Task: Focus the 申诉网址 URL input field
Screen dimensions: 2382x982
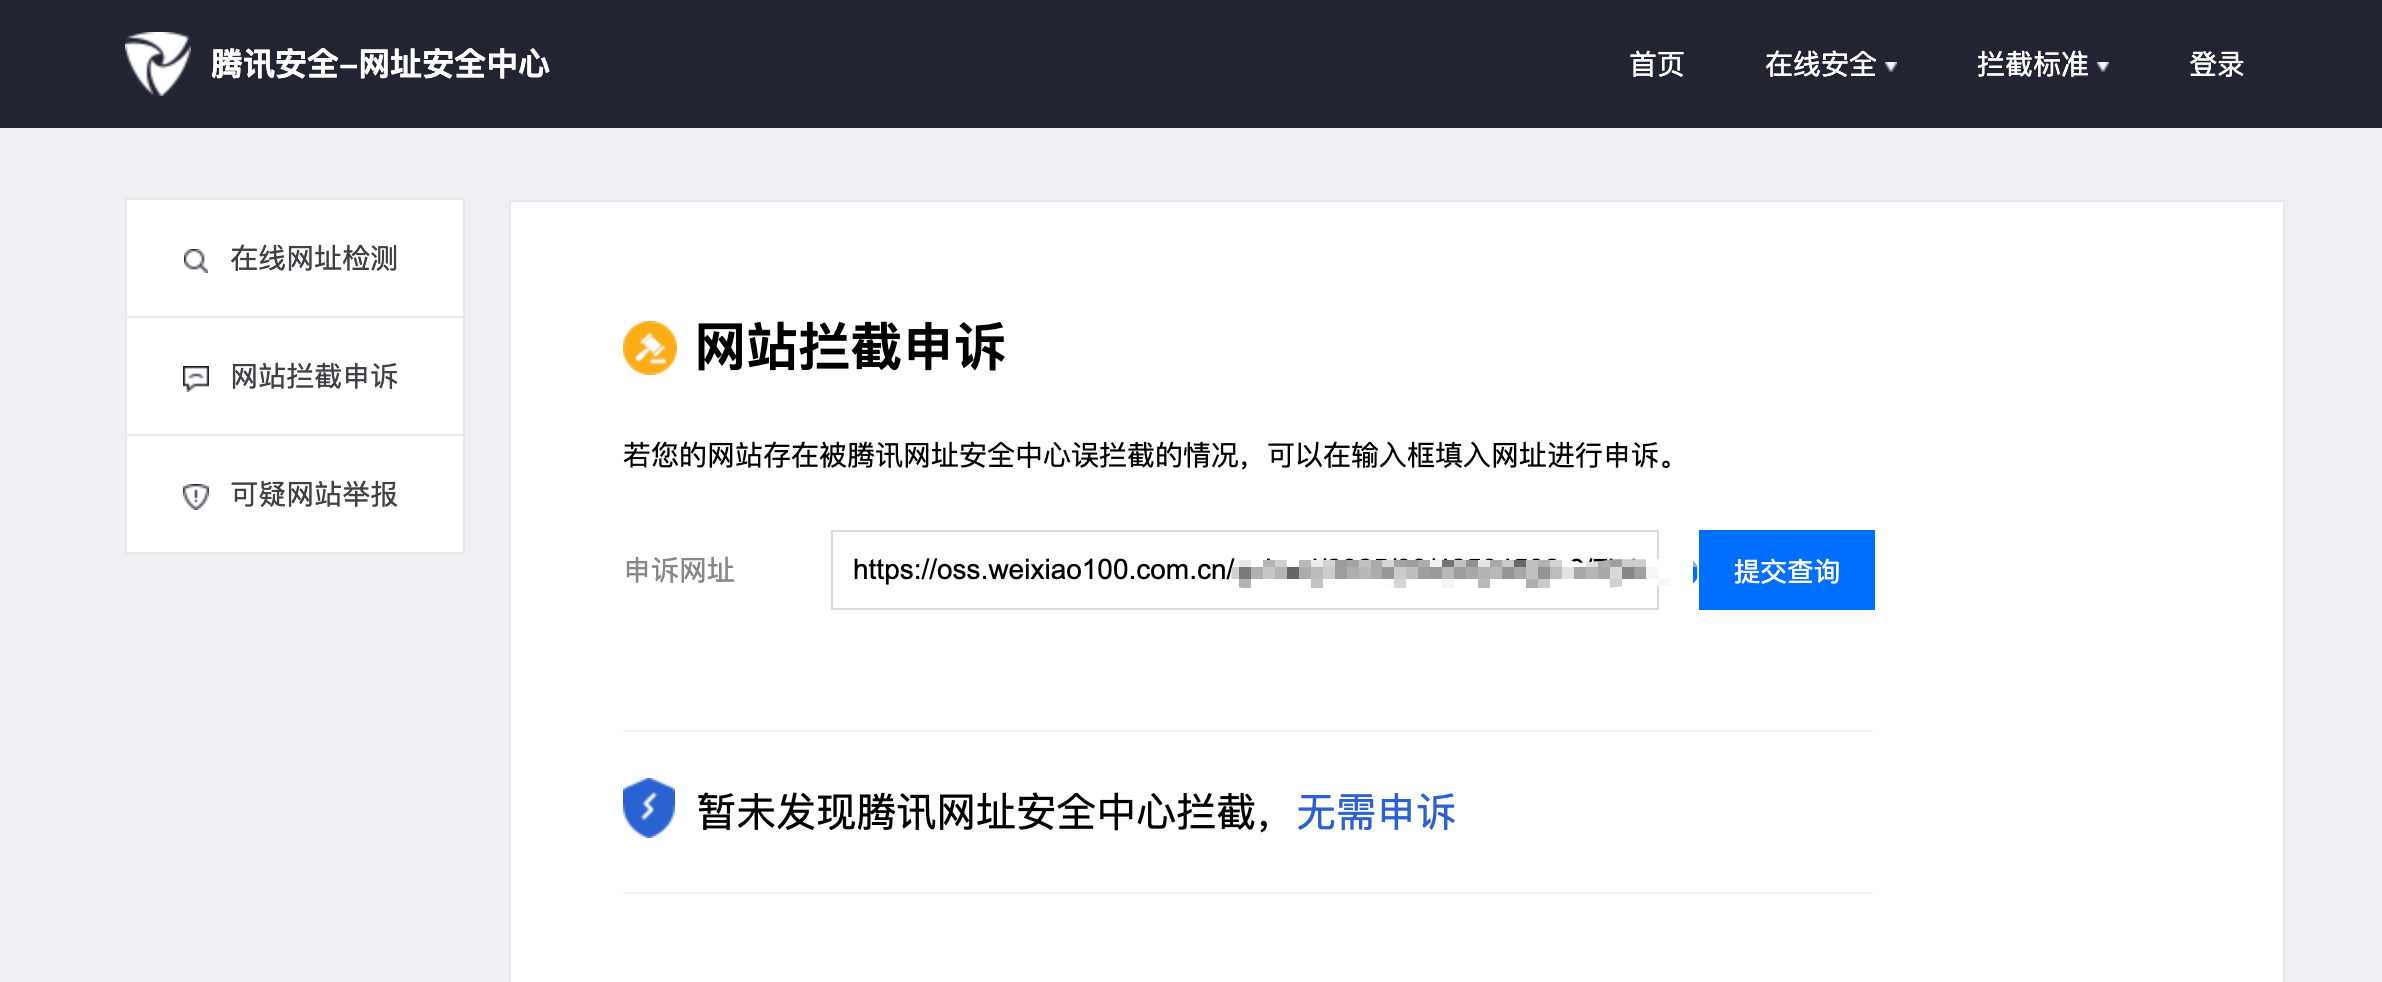Action: (x=1245, y=570)
